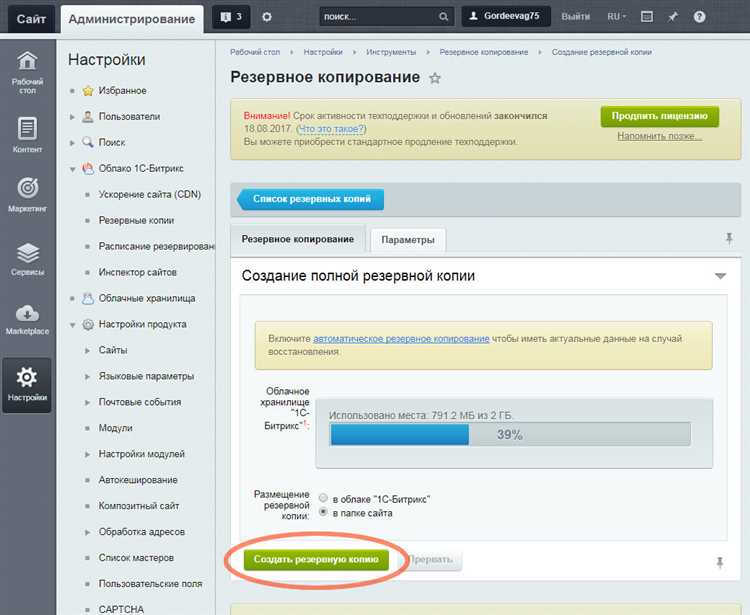This screenshot has height=615, width=750.
Task: Select the Параметры tab
Action: tap(408, 240)
